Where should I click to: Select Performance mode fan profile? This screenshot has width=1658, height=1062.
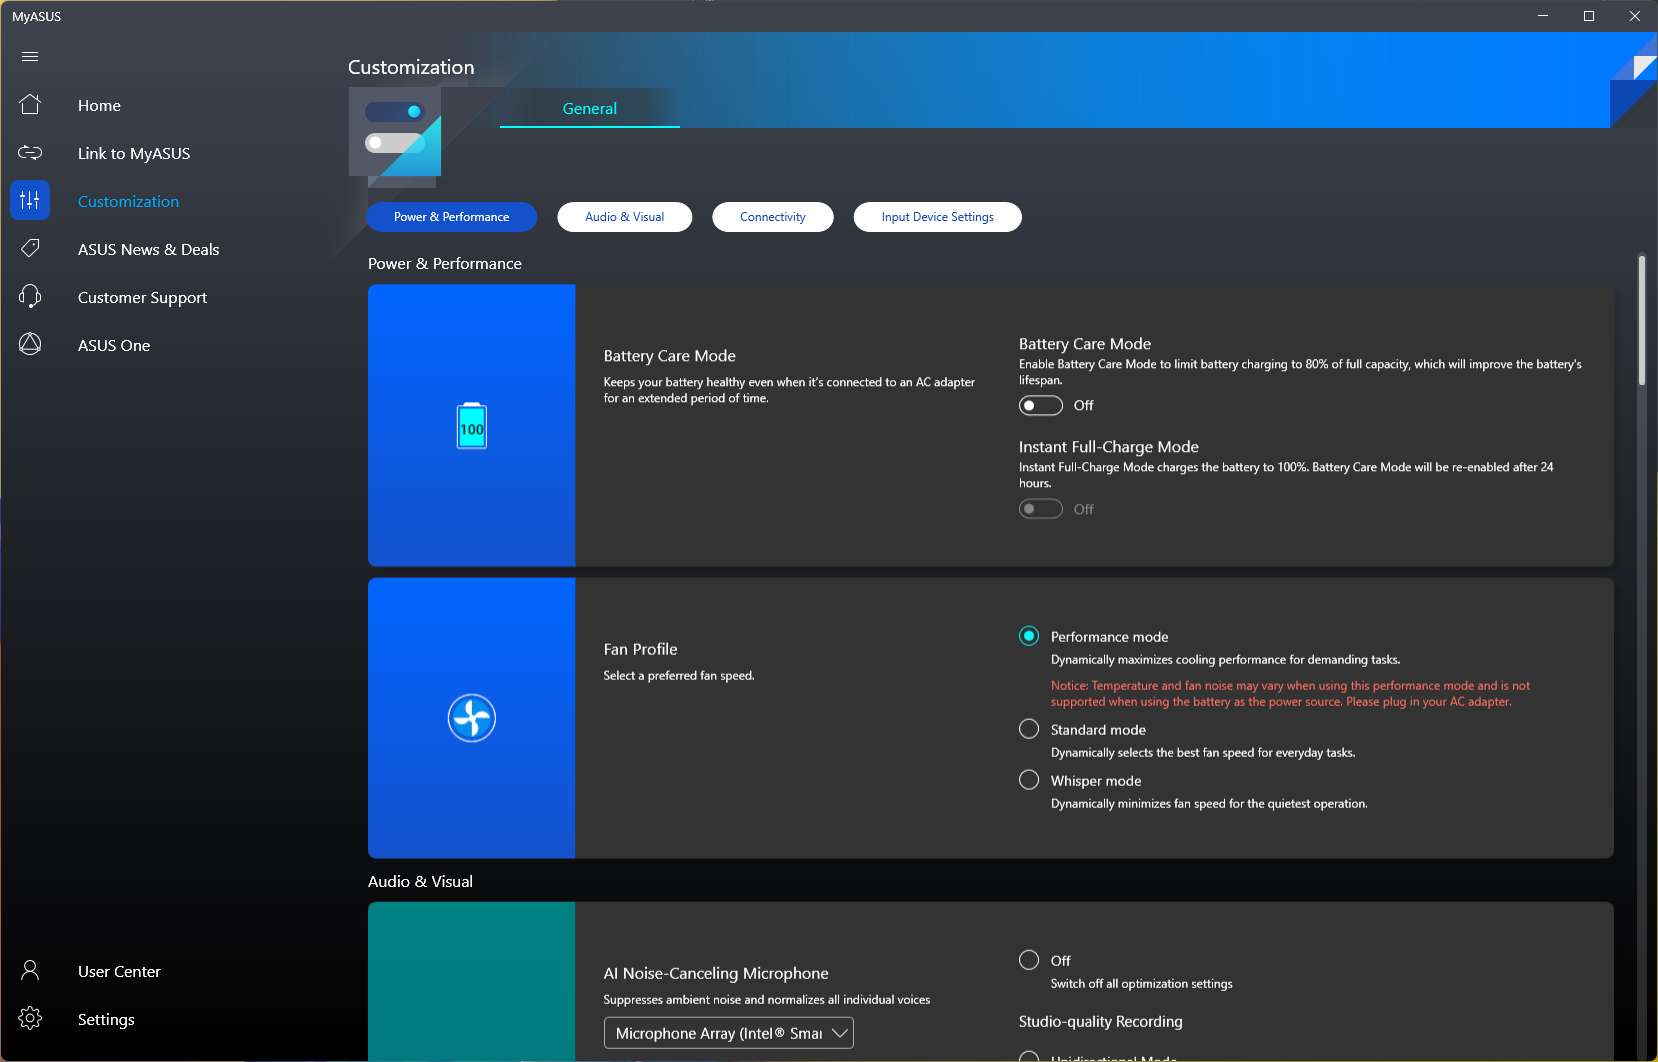(1029, 636)
